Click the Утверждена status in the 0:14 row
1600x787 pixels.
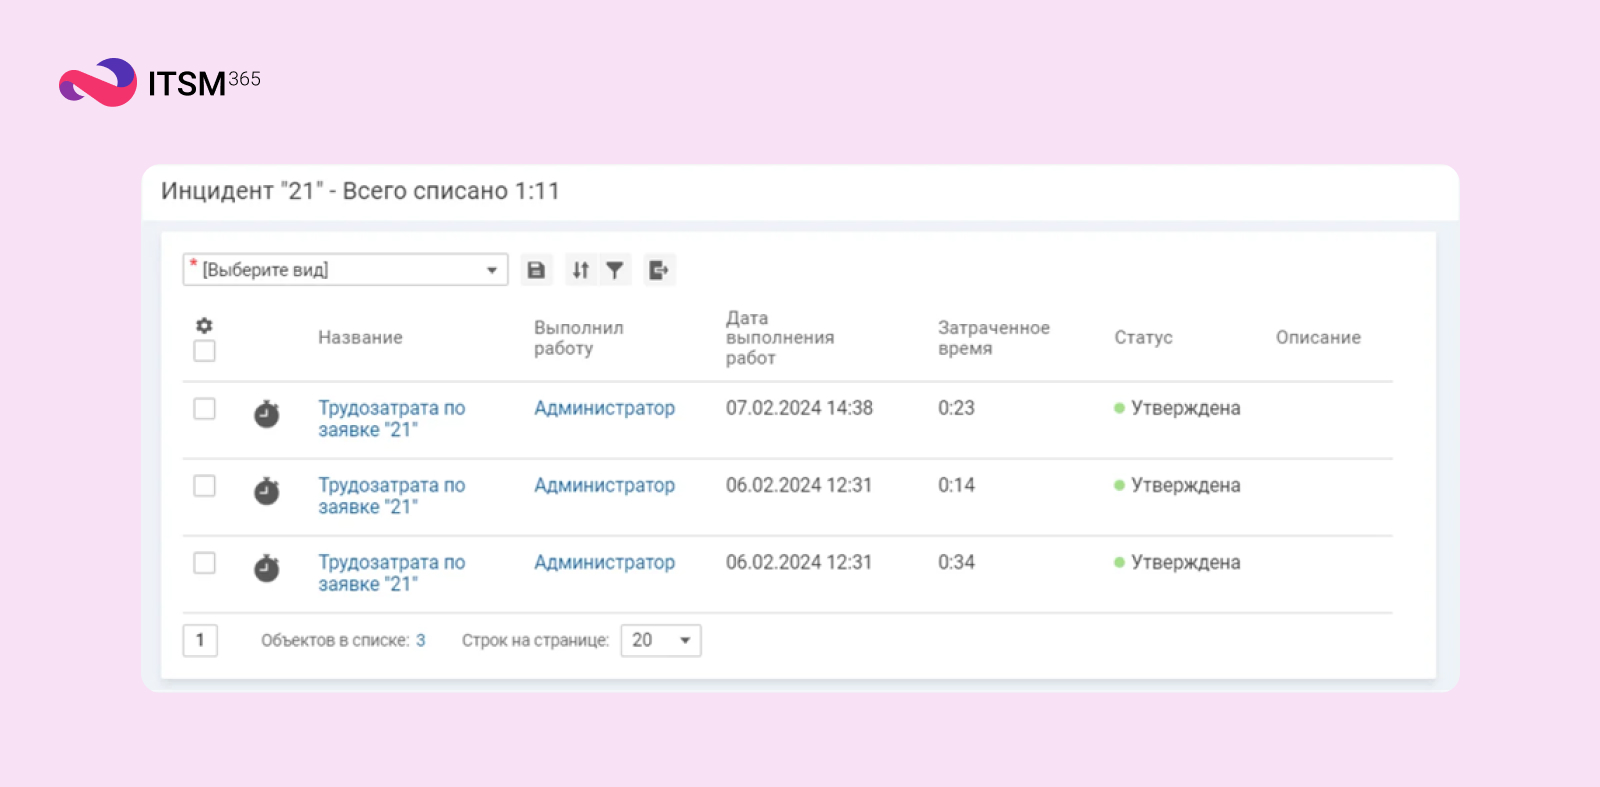pos(1177,485)
